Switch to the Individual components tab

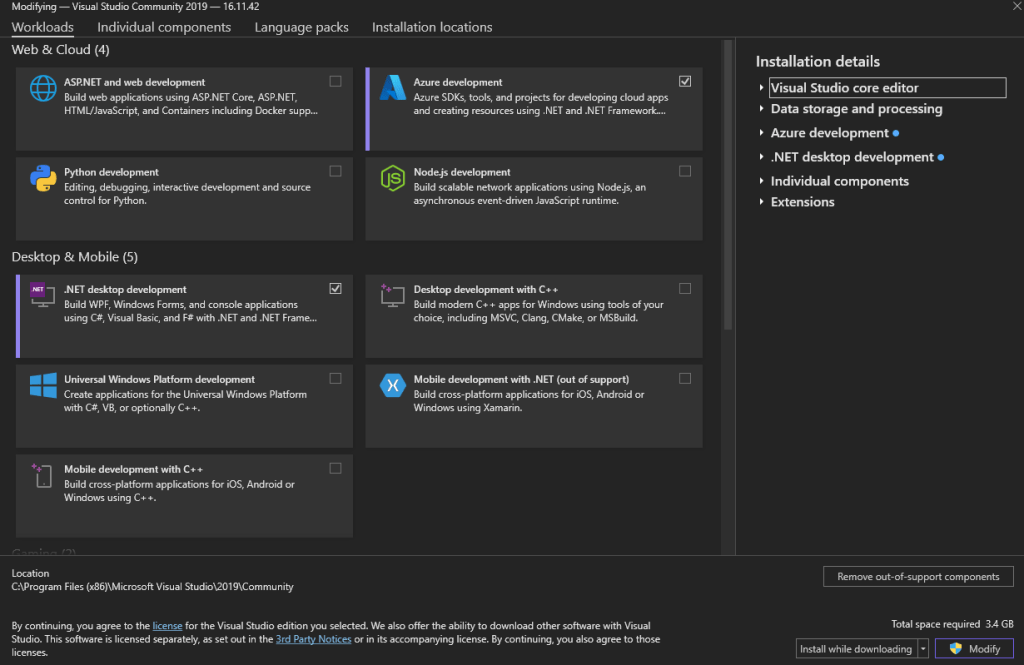[164, 27]
